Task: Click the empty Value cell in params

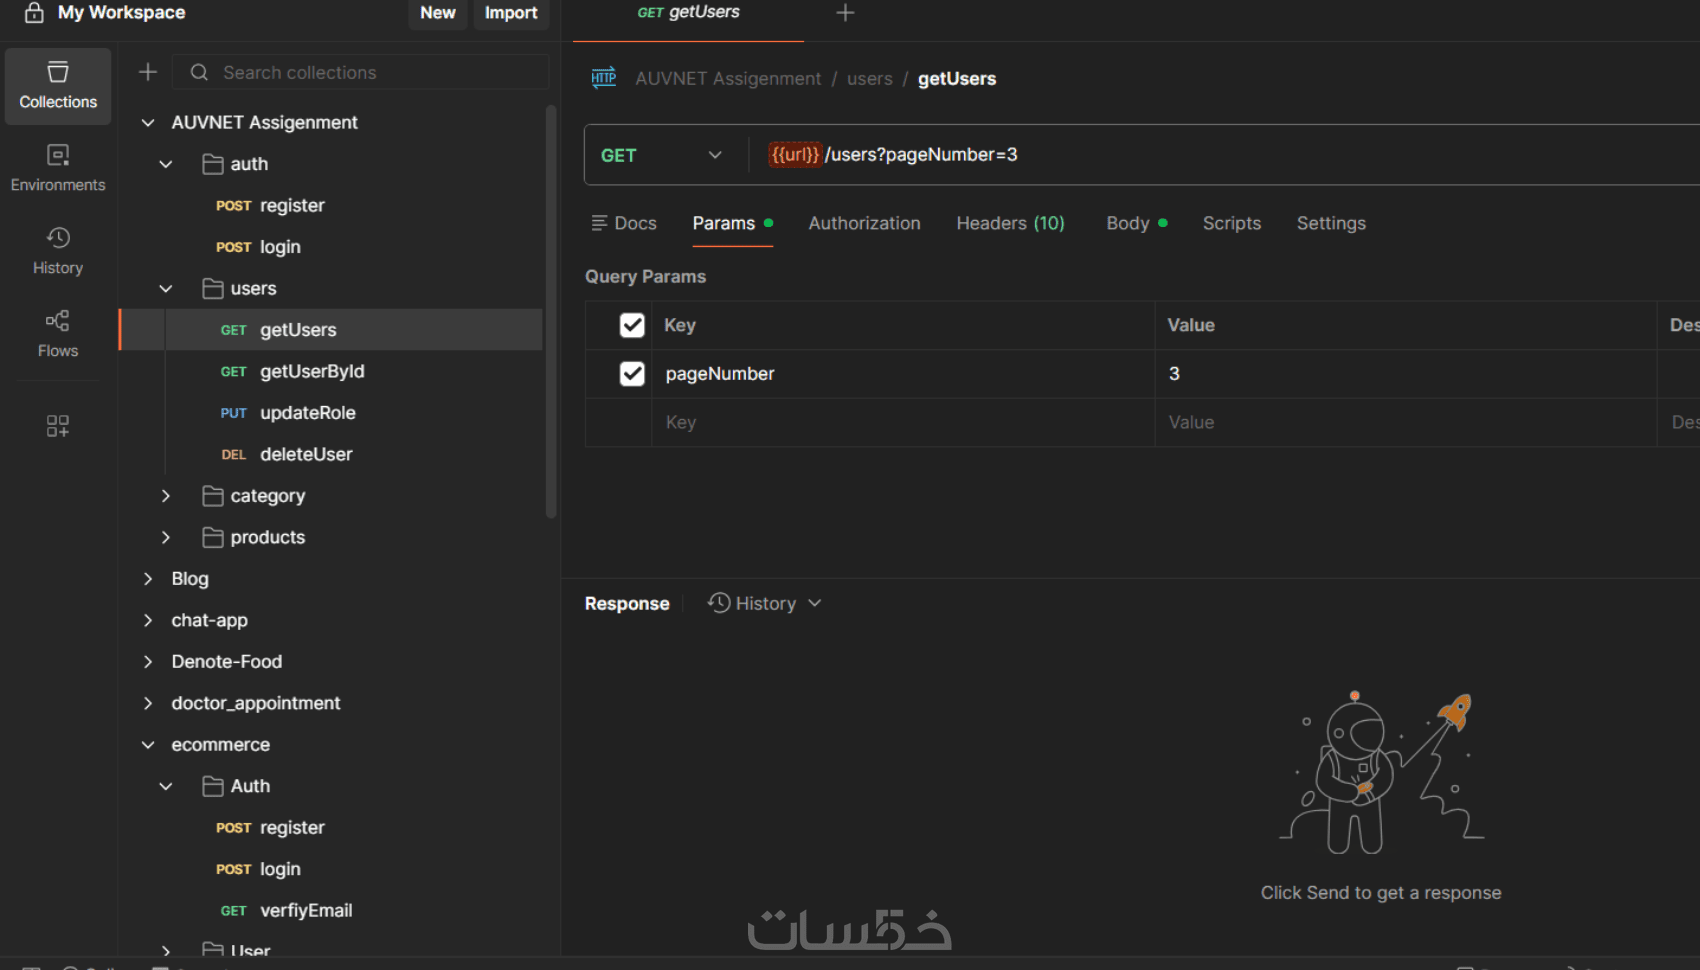Action: click(x=1405, y=422)
